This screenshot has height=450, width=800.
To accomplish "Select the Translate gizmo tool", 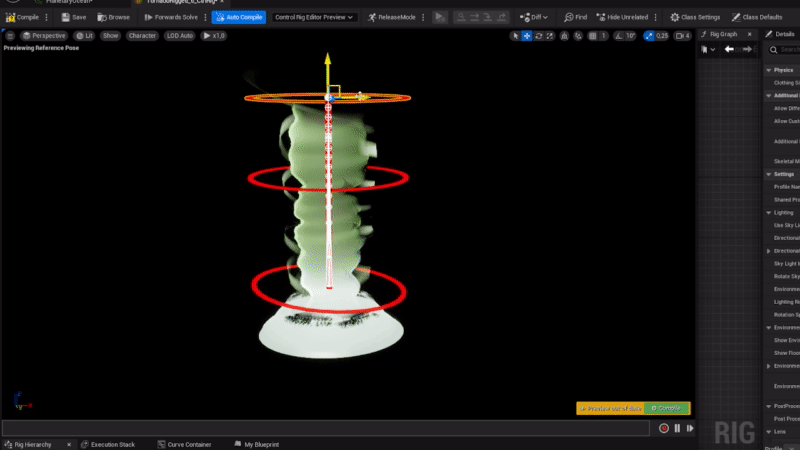I will coord(527,36).
